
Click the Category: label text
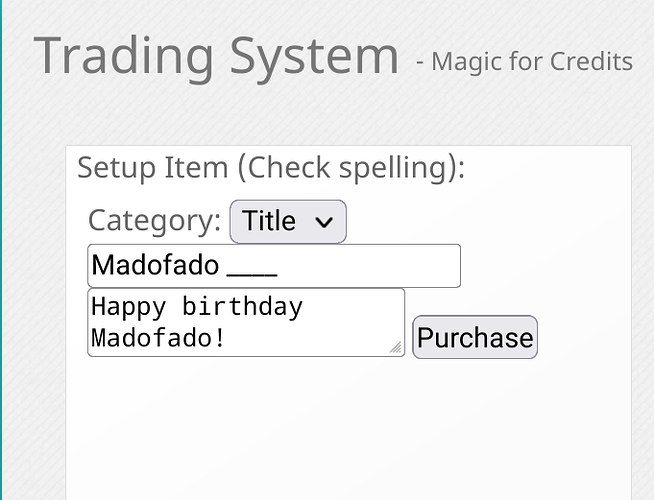click(154, 221)
